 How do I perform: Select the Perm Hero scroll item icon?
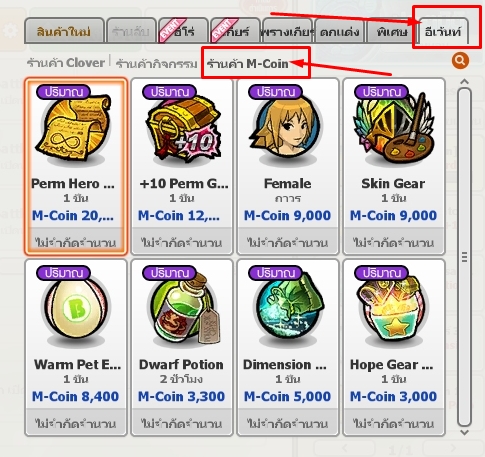(x=76, y=131)
